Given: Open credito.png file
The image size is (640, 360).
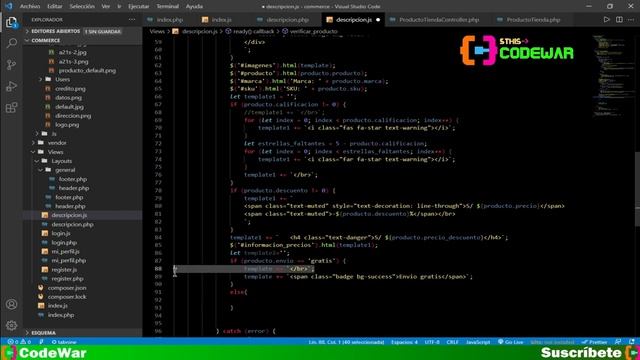Looking at the screenshot, I should 70,88.
